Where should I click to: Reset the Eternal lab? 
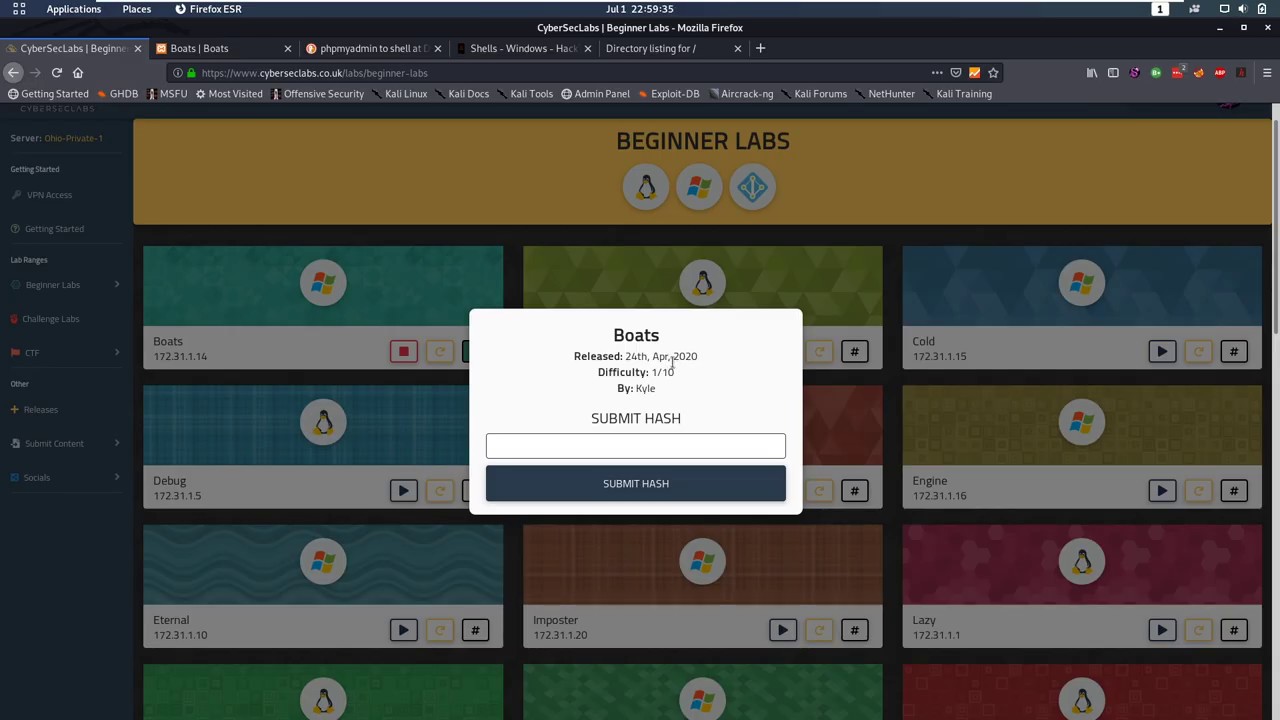coord(440,630)
